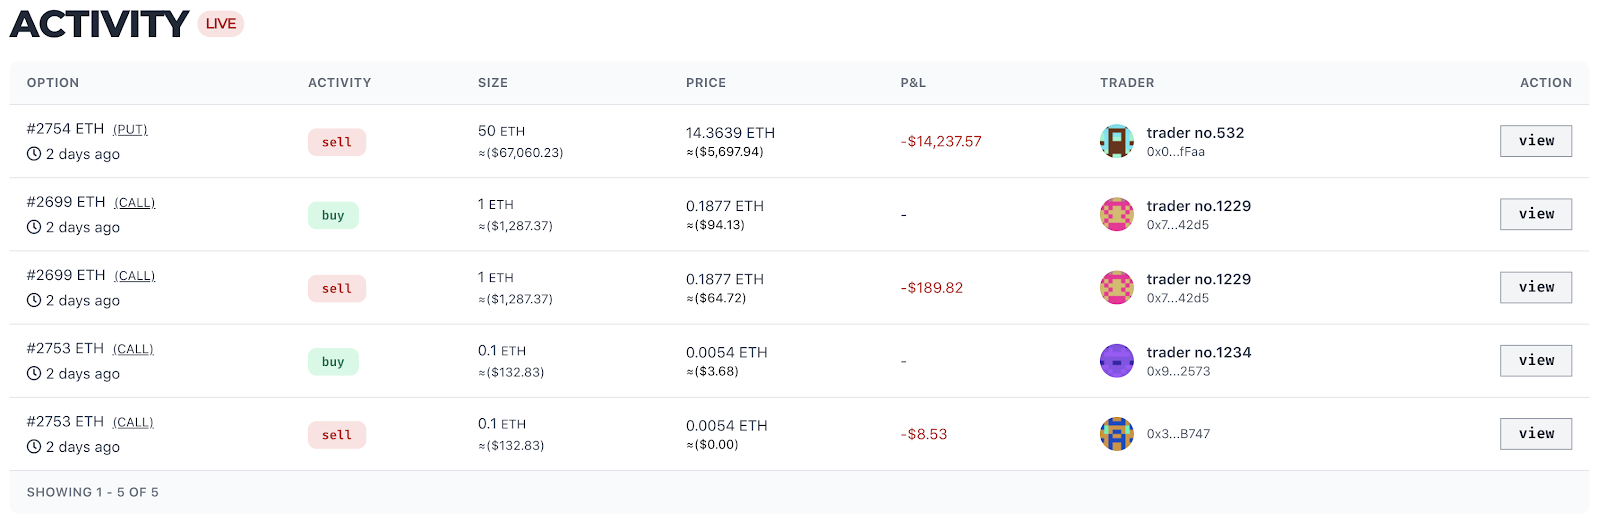Click the LIVE badge next to Activity
The height and width of the screenshot is (522, 1600).
click(221, 24)
